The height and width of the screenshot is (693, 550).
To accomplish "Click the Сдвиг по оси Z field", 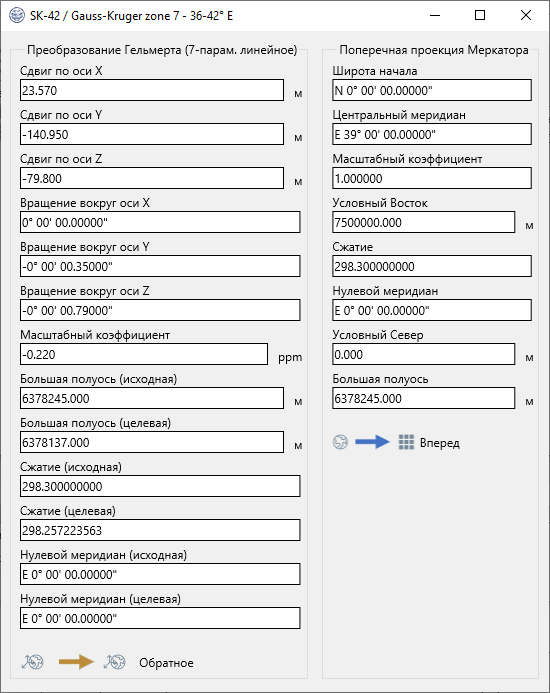I will point(152,178).
